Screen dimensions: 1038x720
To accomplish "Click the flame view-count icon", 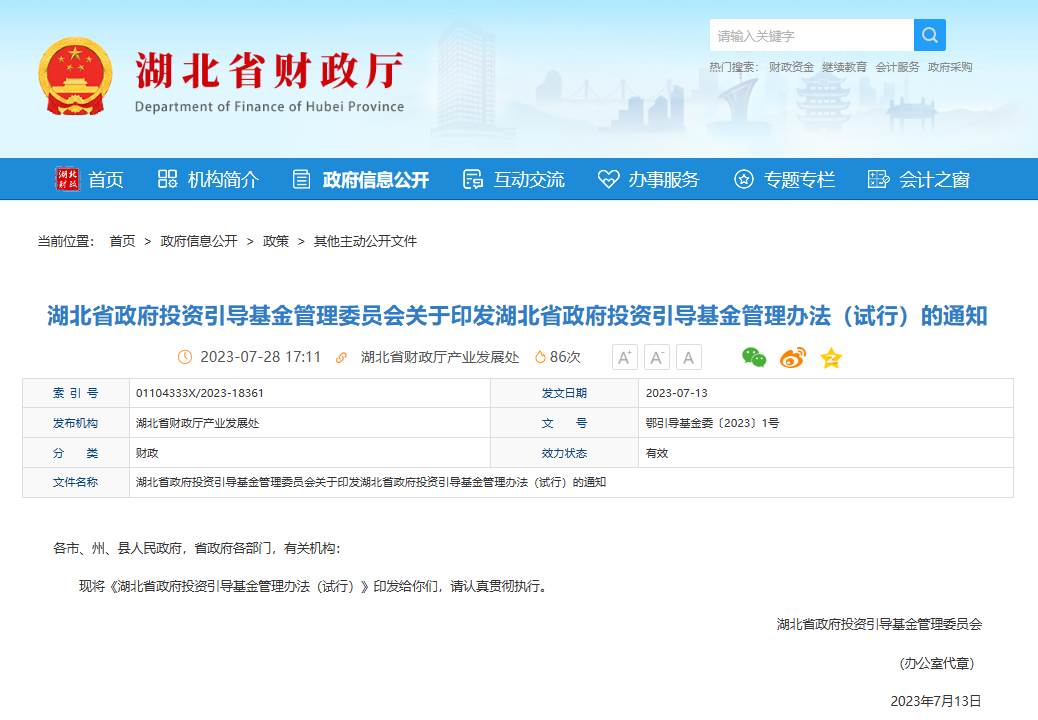I will coord(540,357).
